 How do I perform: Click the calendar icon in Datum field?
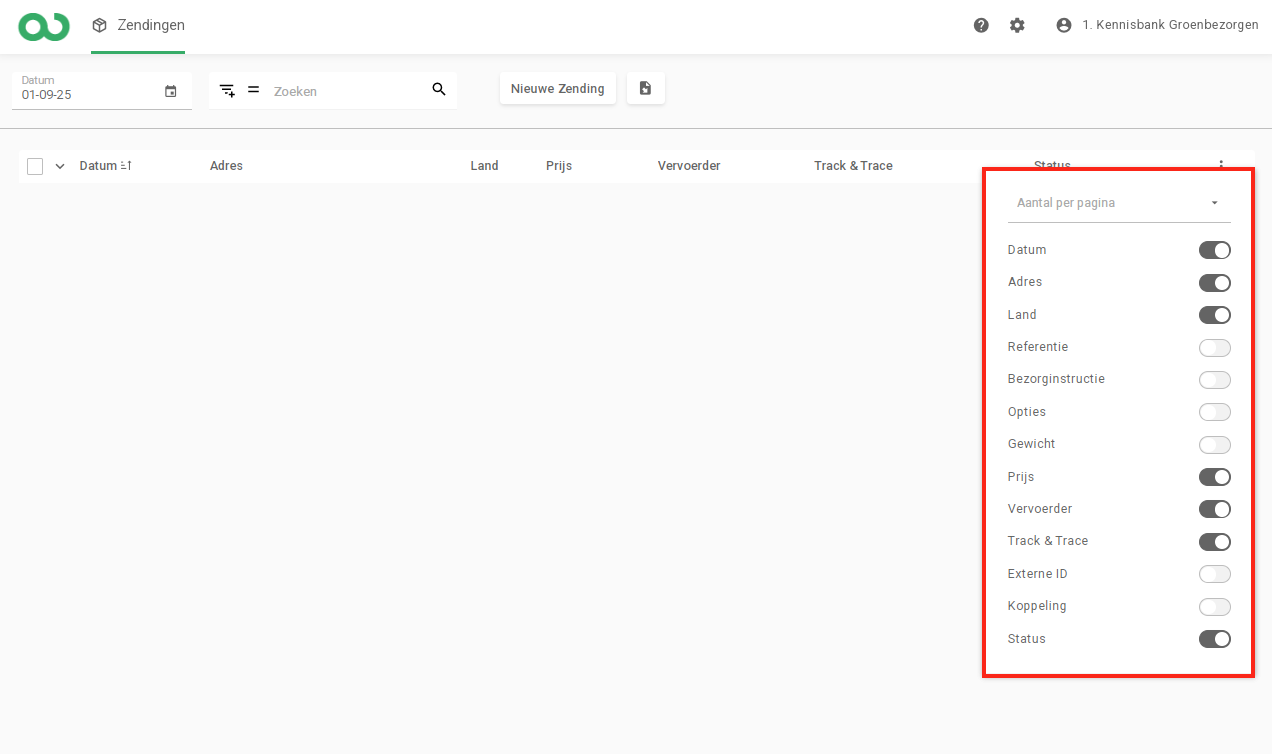[171, 91]
